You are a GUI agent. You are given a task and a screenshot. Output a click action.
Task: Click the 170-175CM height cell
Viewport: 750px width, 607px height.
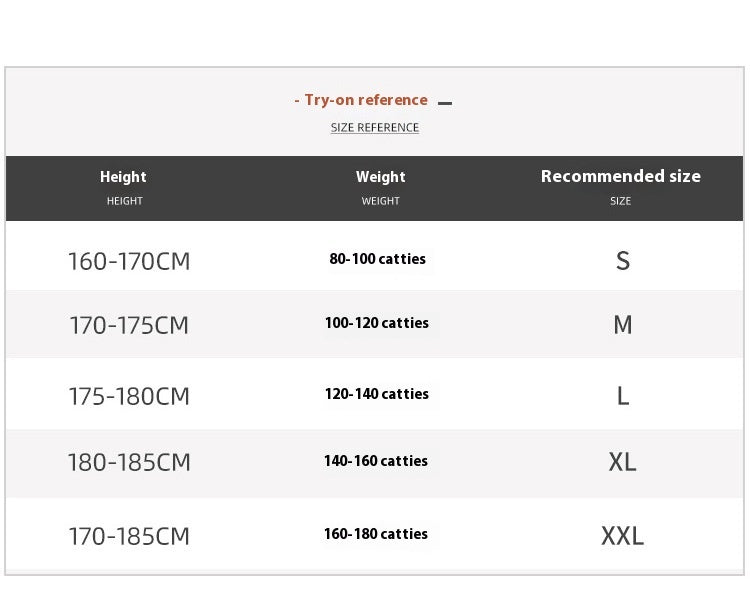click(129, 326)
